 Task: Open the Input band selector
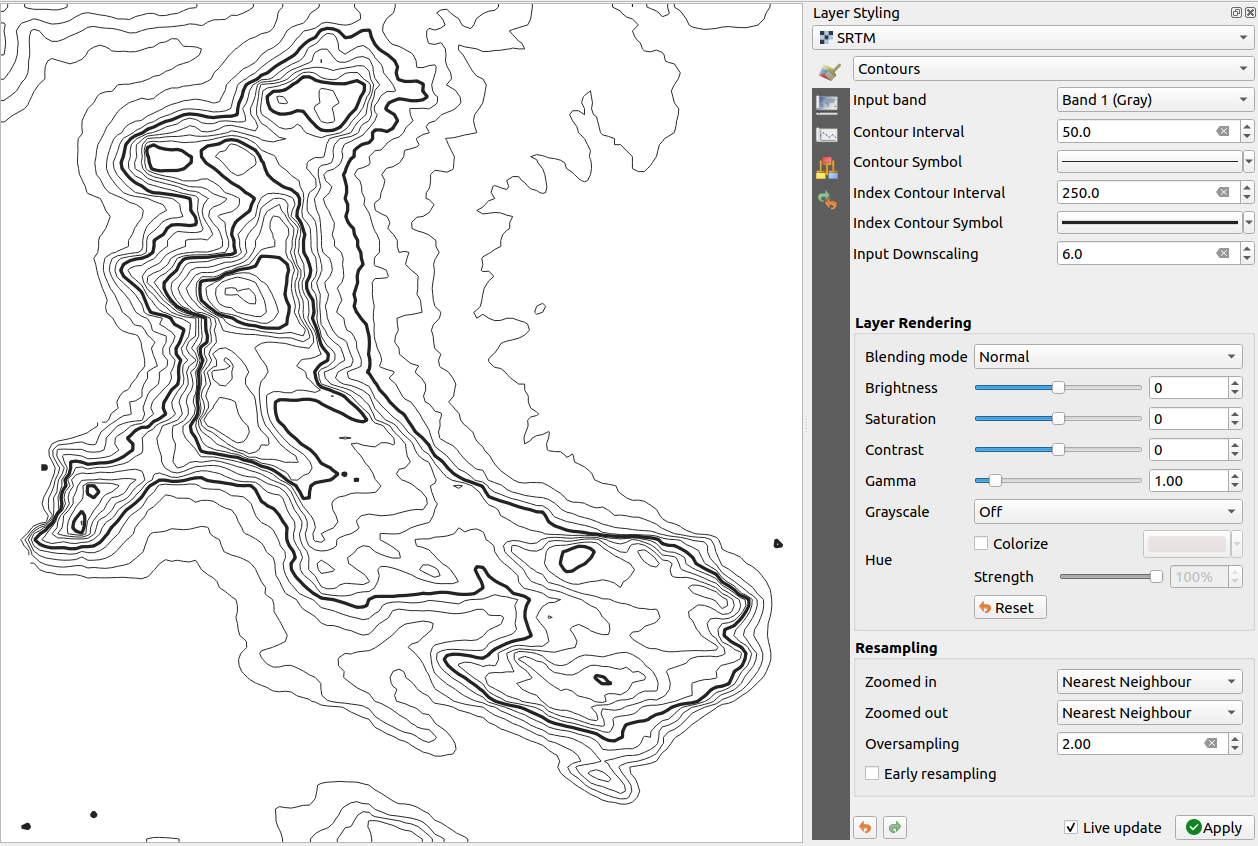point(1154,99)
